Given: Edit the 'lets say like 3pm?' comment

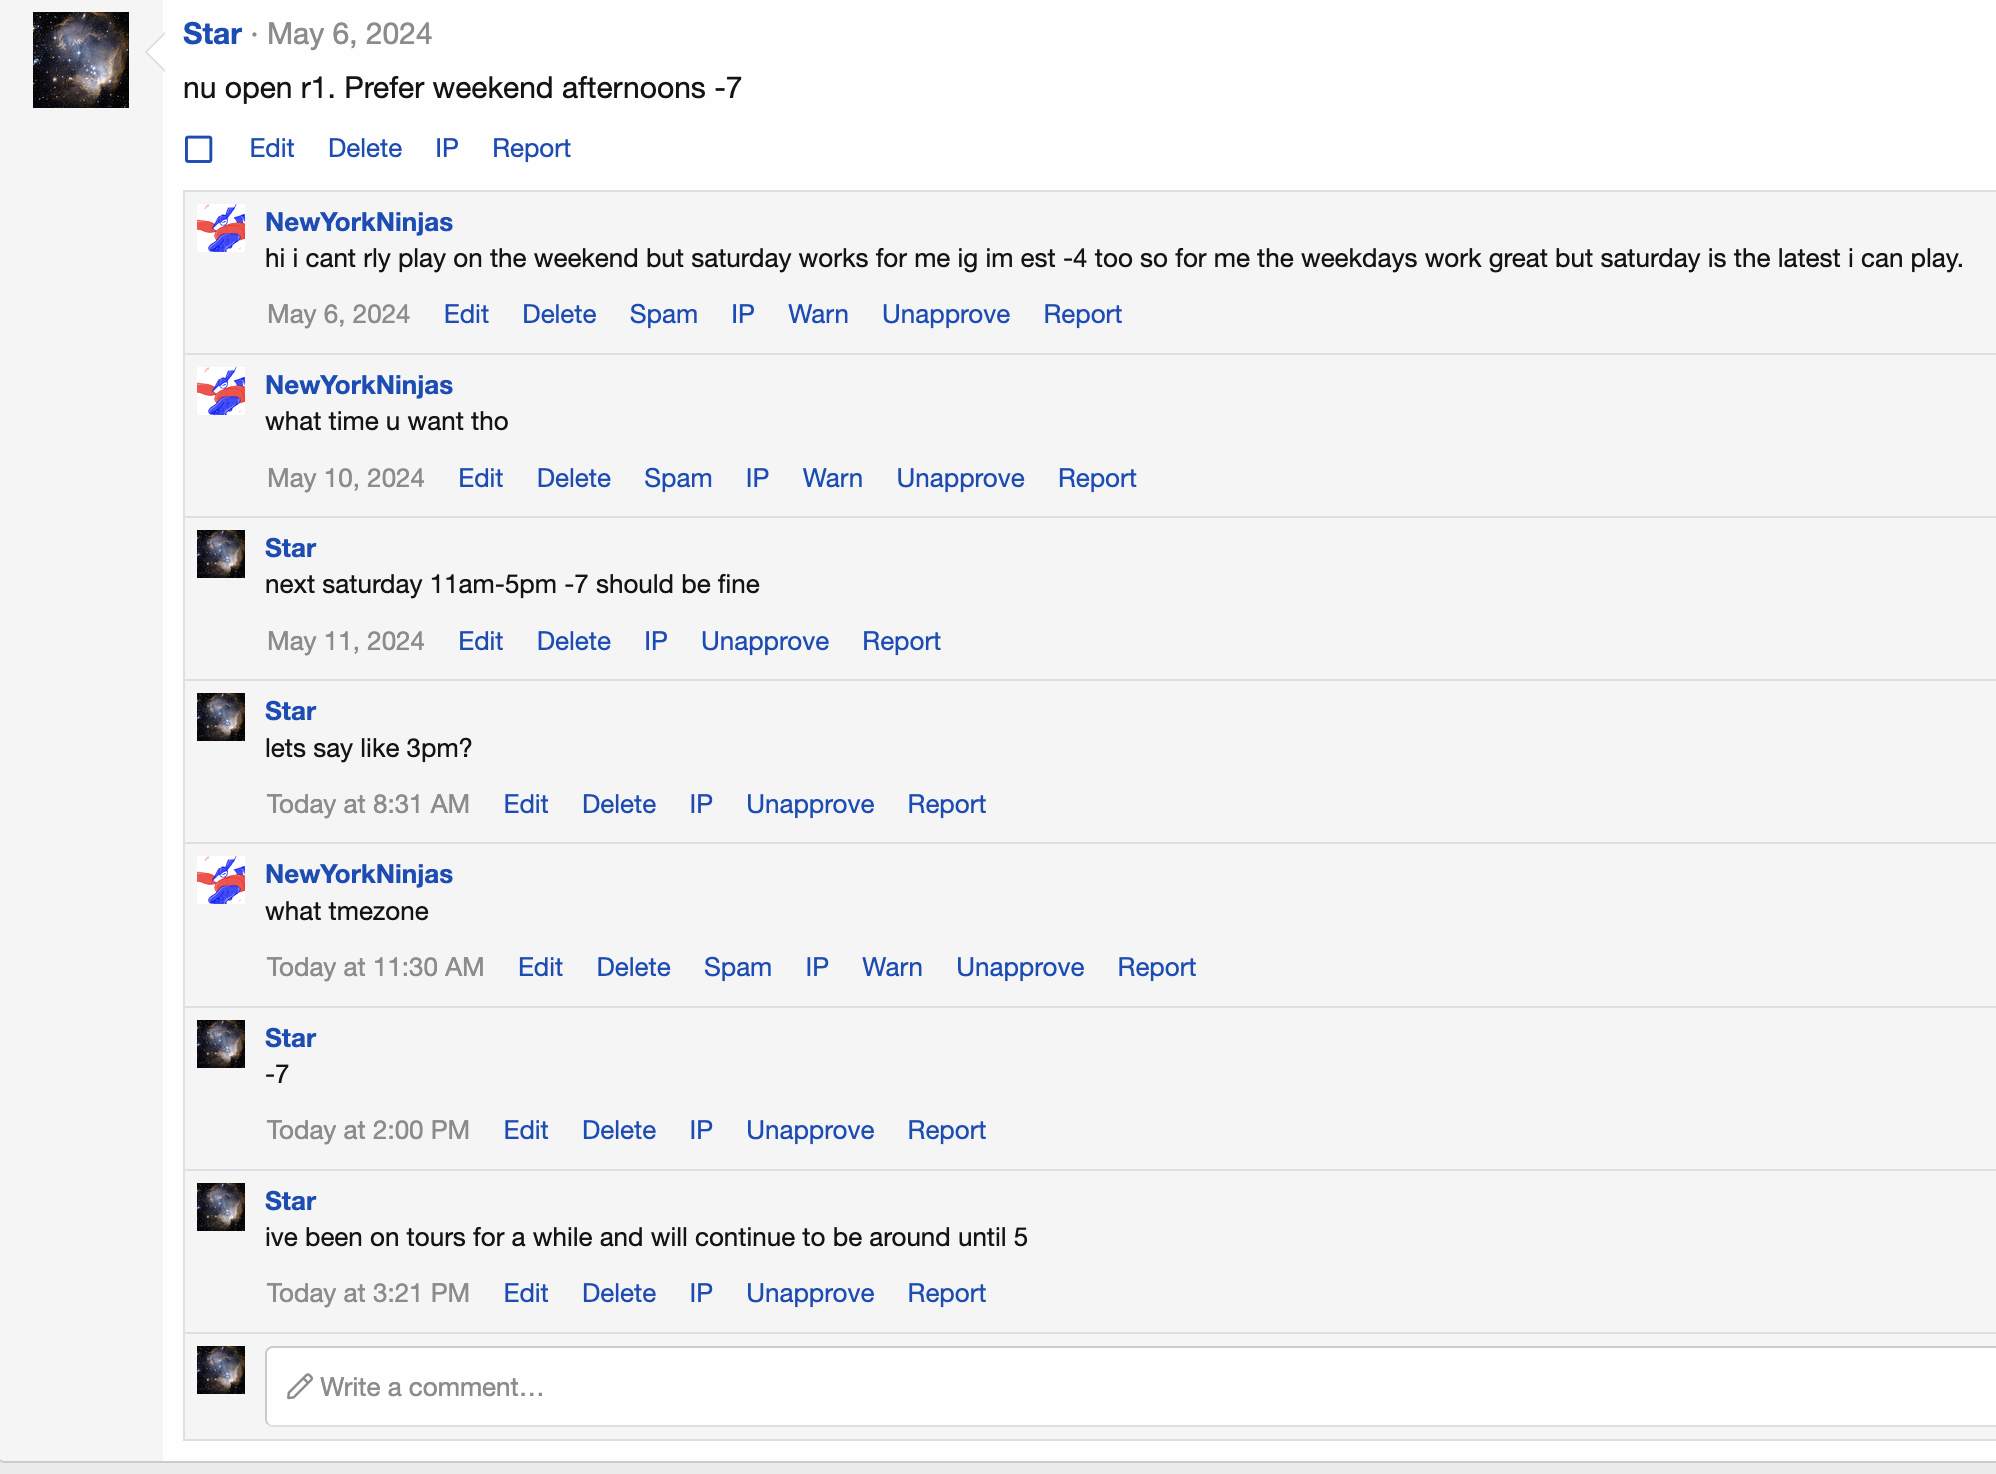Looking at the screenshot, I should pos(525,805).
